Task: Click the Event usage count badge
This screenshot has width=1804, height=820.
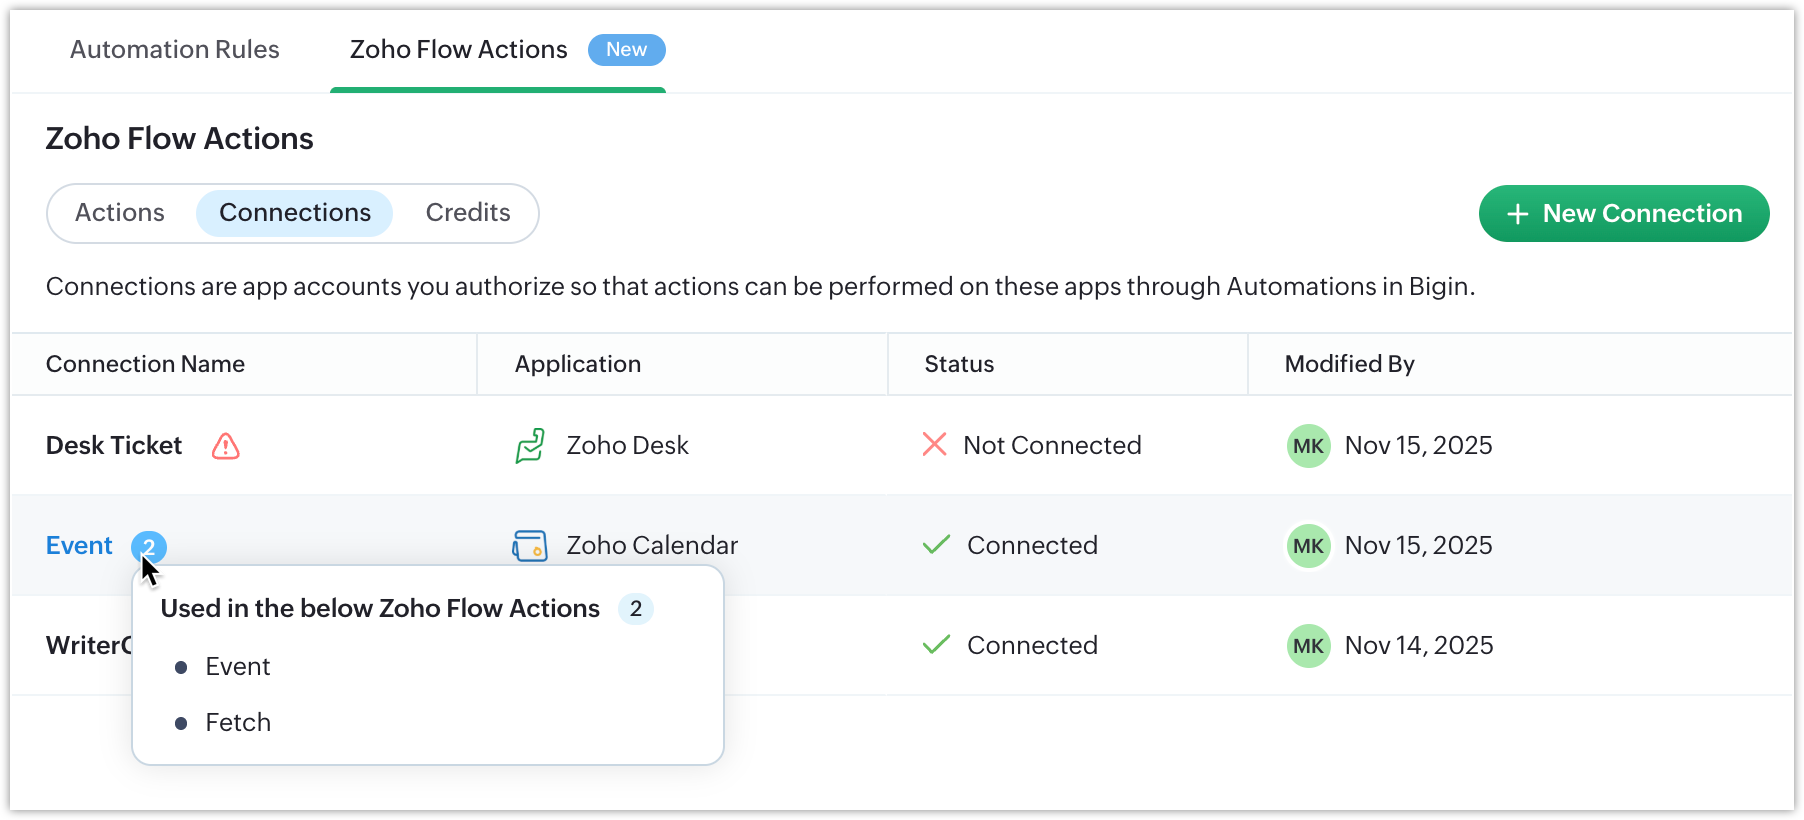Action: point(149,546)
